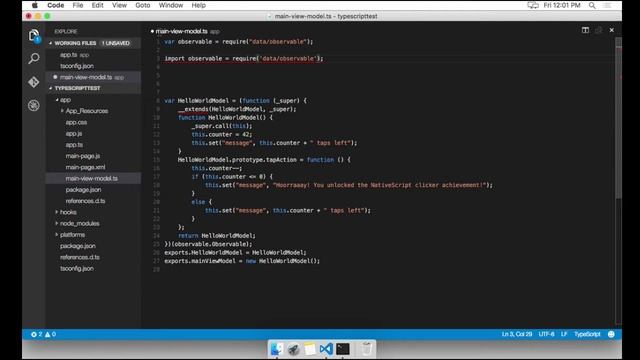Change the TypeScript language mode
This screenshot has width=640, height=360.
point(587,334)
